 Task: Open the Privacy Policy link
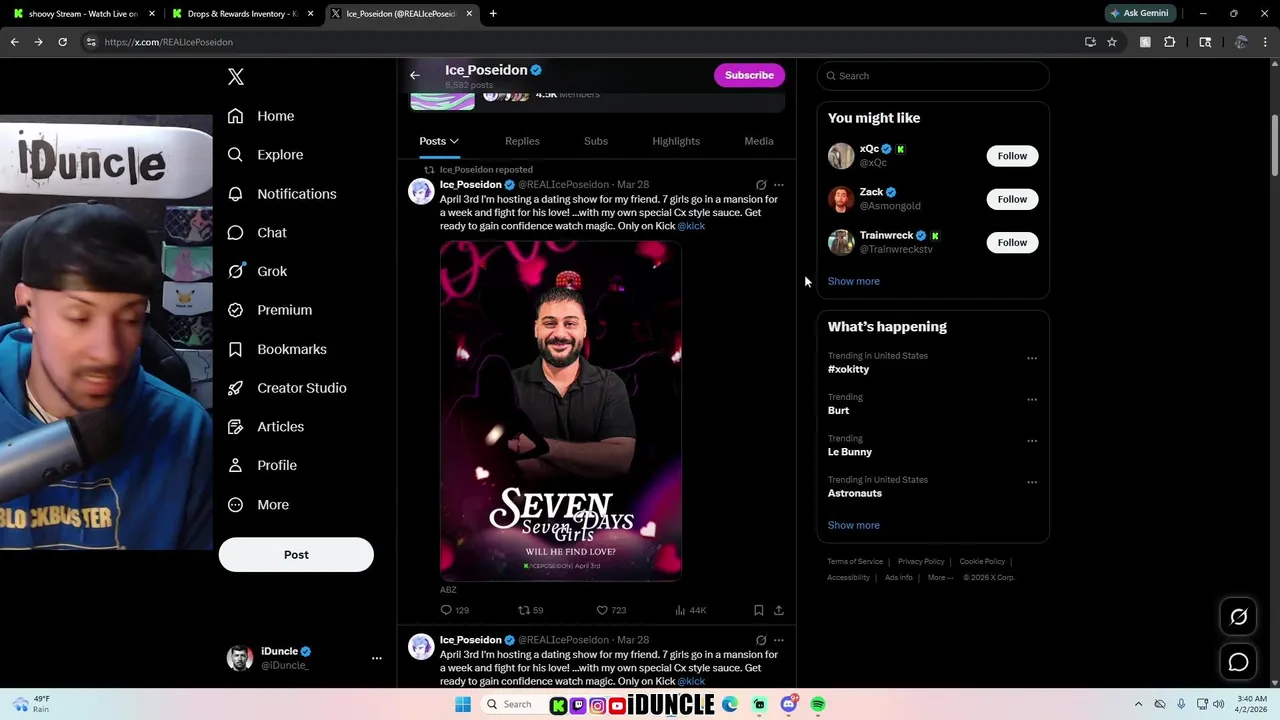(921, 562)
